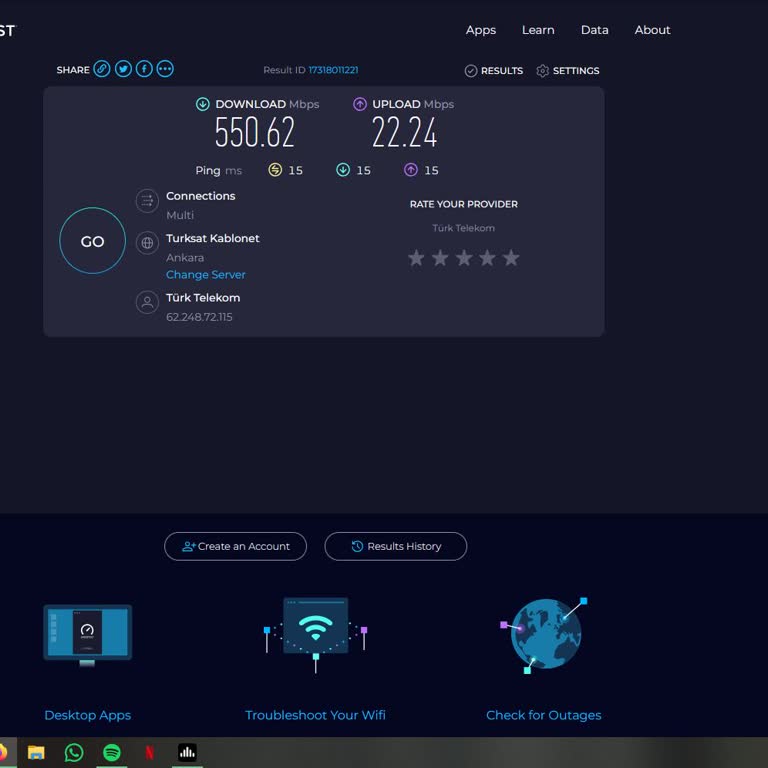768x768 pixels.
Task: Select the 550.62 download speed value
Action: (x=255, y=132)
